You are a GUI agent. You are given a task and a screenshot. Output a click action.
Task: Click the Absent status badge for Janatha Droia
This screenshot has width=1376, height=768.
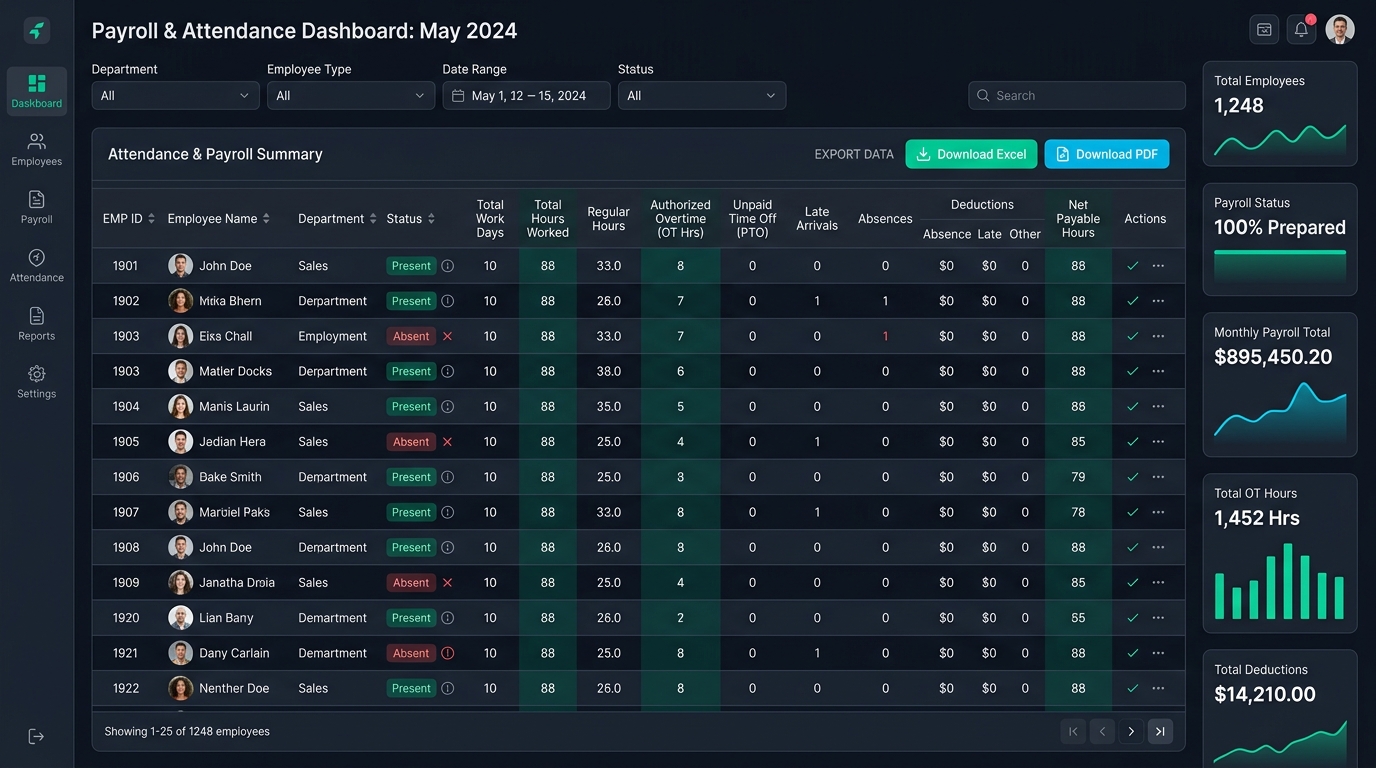[x=411, y=583]
